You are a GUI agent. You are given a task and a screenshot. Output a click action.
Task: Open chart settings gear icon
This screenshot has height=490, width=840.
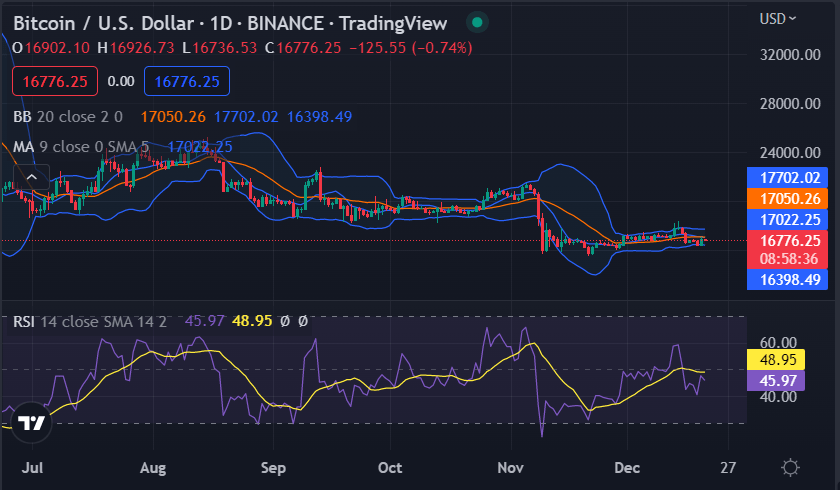tap(790, 468)
